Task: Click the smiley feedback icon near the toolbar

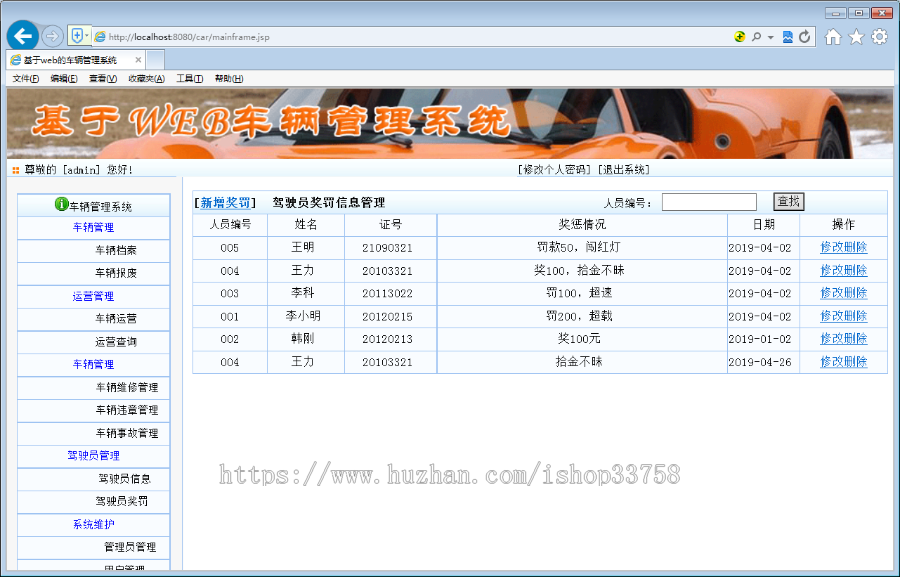Action: [x=740, y=36]
